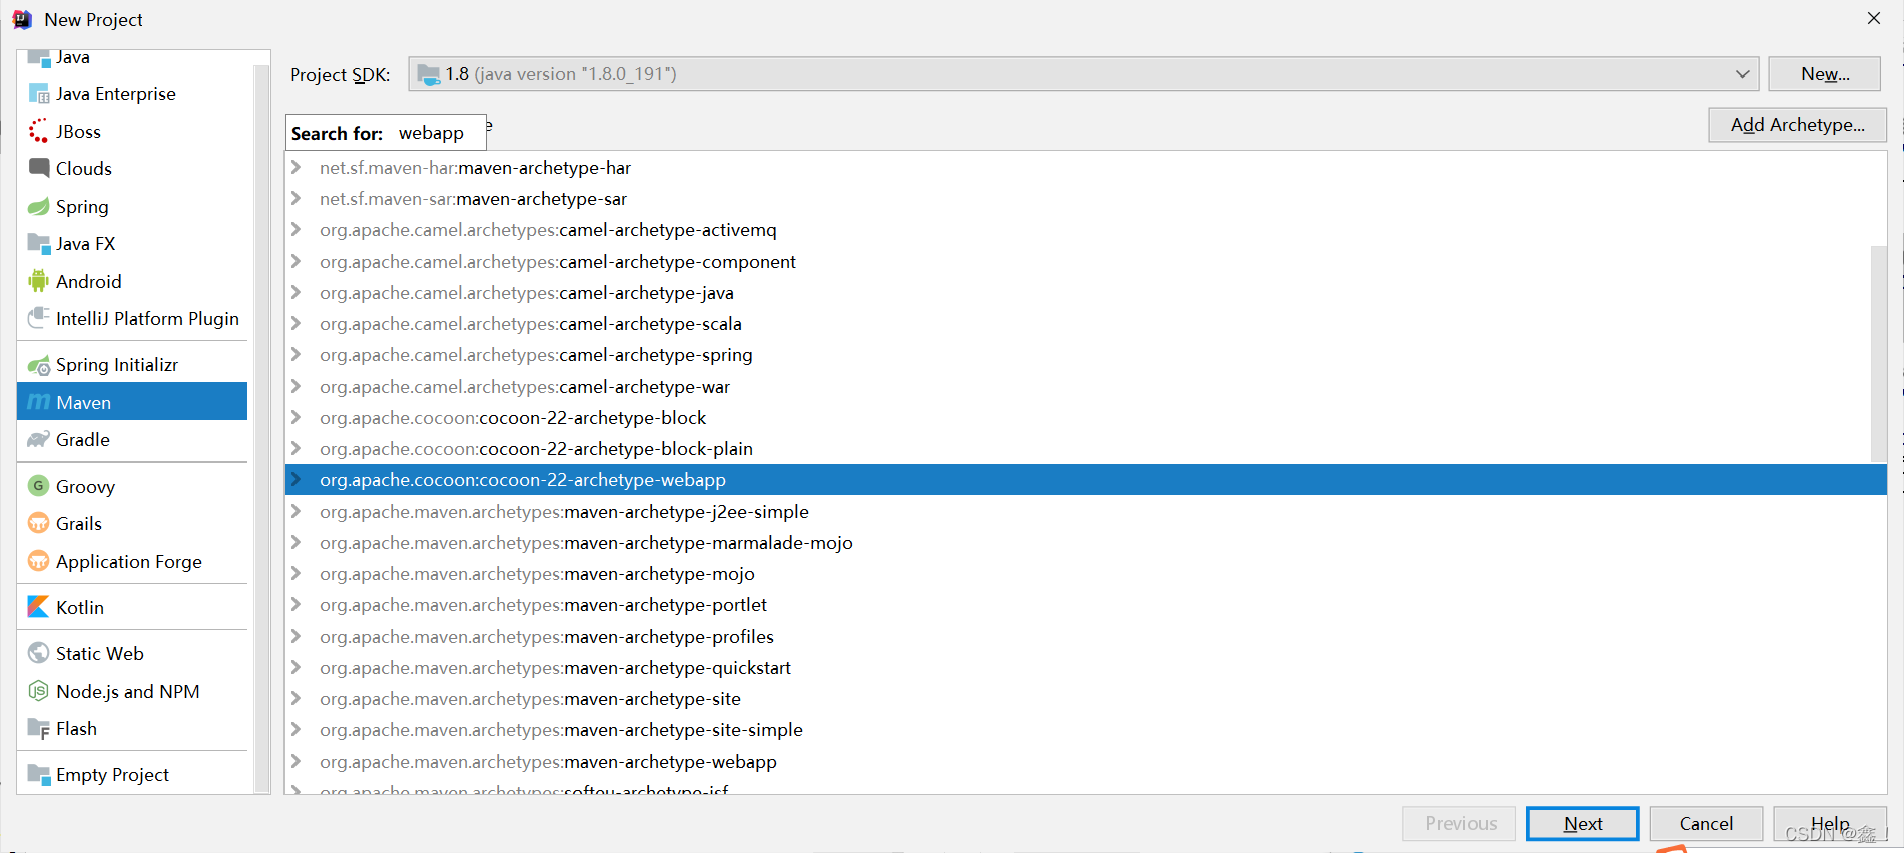Select maven-archetype-mojo row

click(x=1086, y=574)
